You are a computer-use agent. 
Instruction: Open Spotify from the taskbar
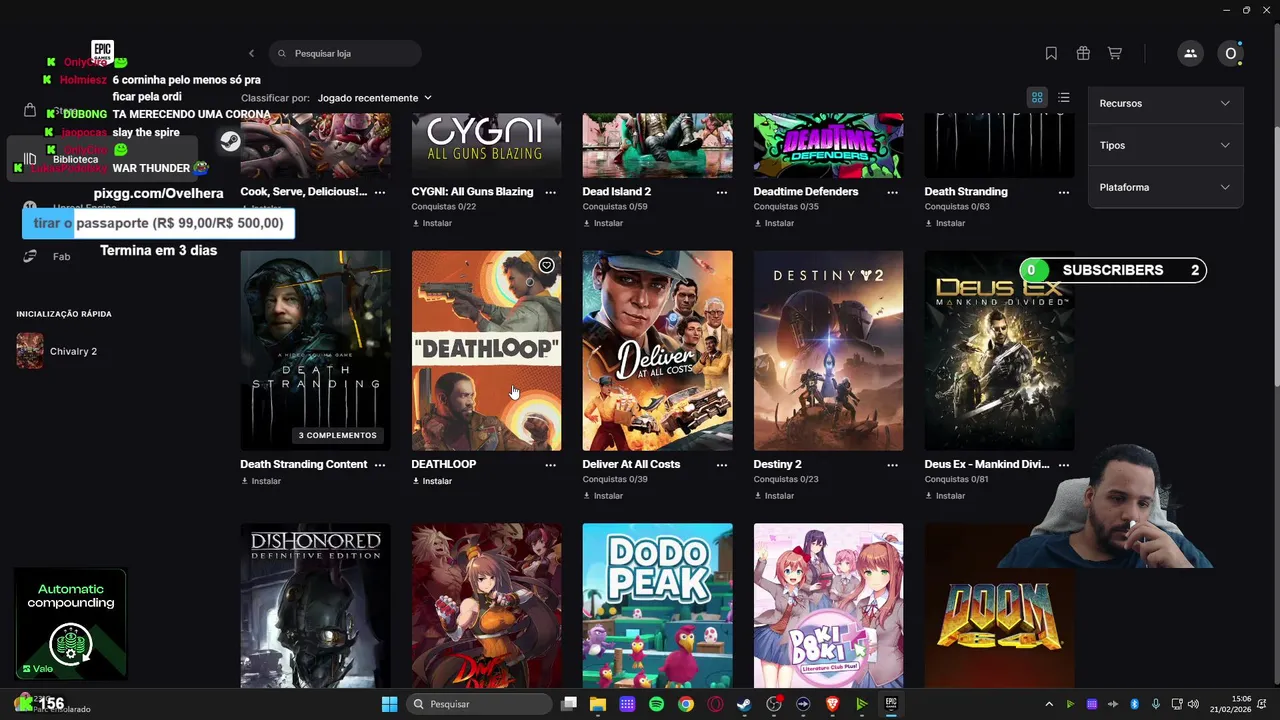pos(656,704)
